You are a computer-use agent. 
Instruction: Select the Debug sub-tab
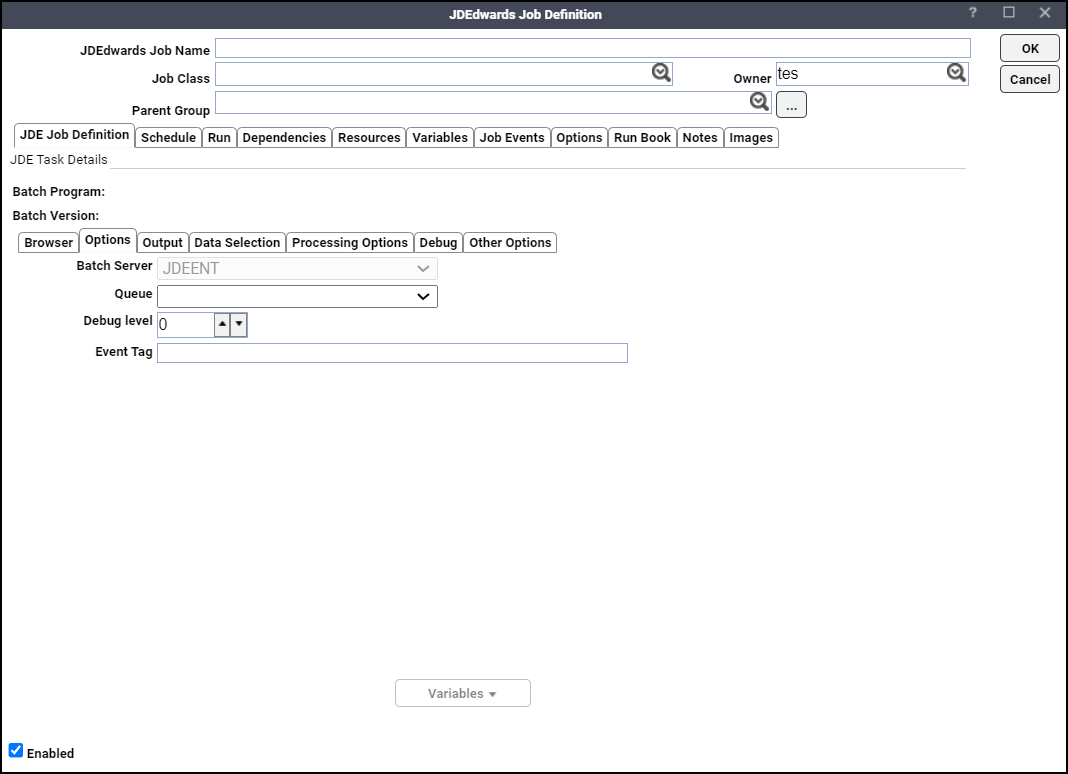tap(438, 243)
